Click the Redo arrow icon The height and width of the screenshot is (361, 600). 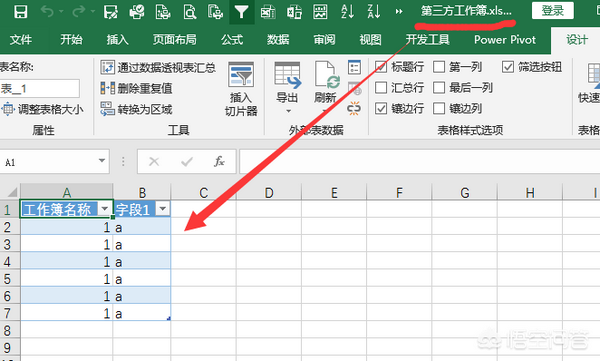[78, 11]
